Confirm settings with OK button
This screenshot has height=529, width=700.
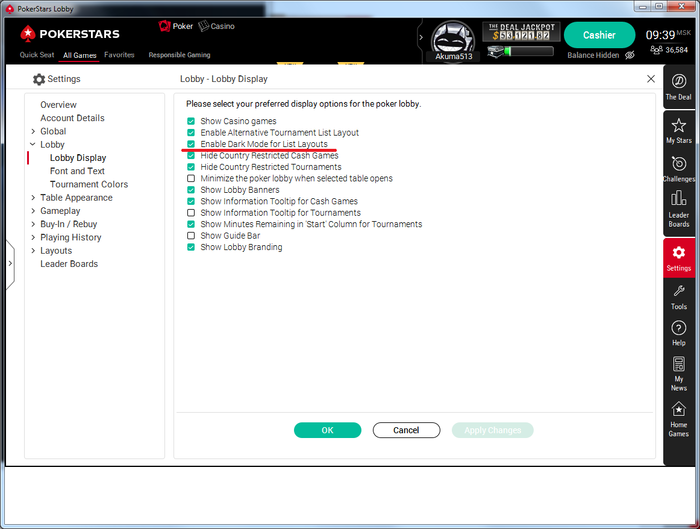click(327, 430)
